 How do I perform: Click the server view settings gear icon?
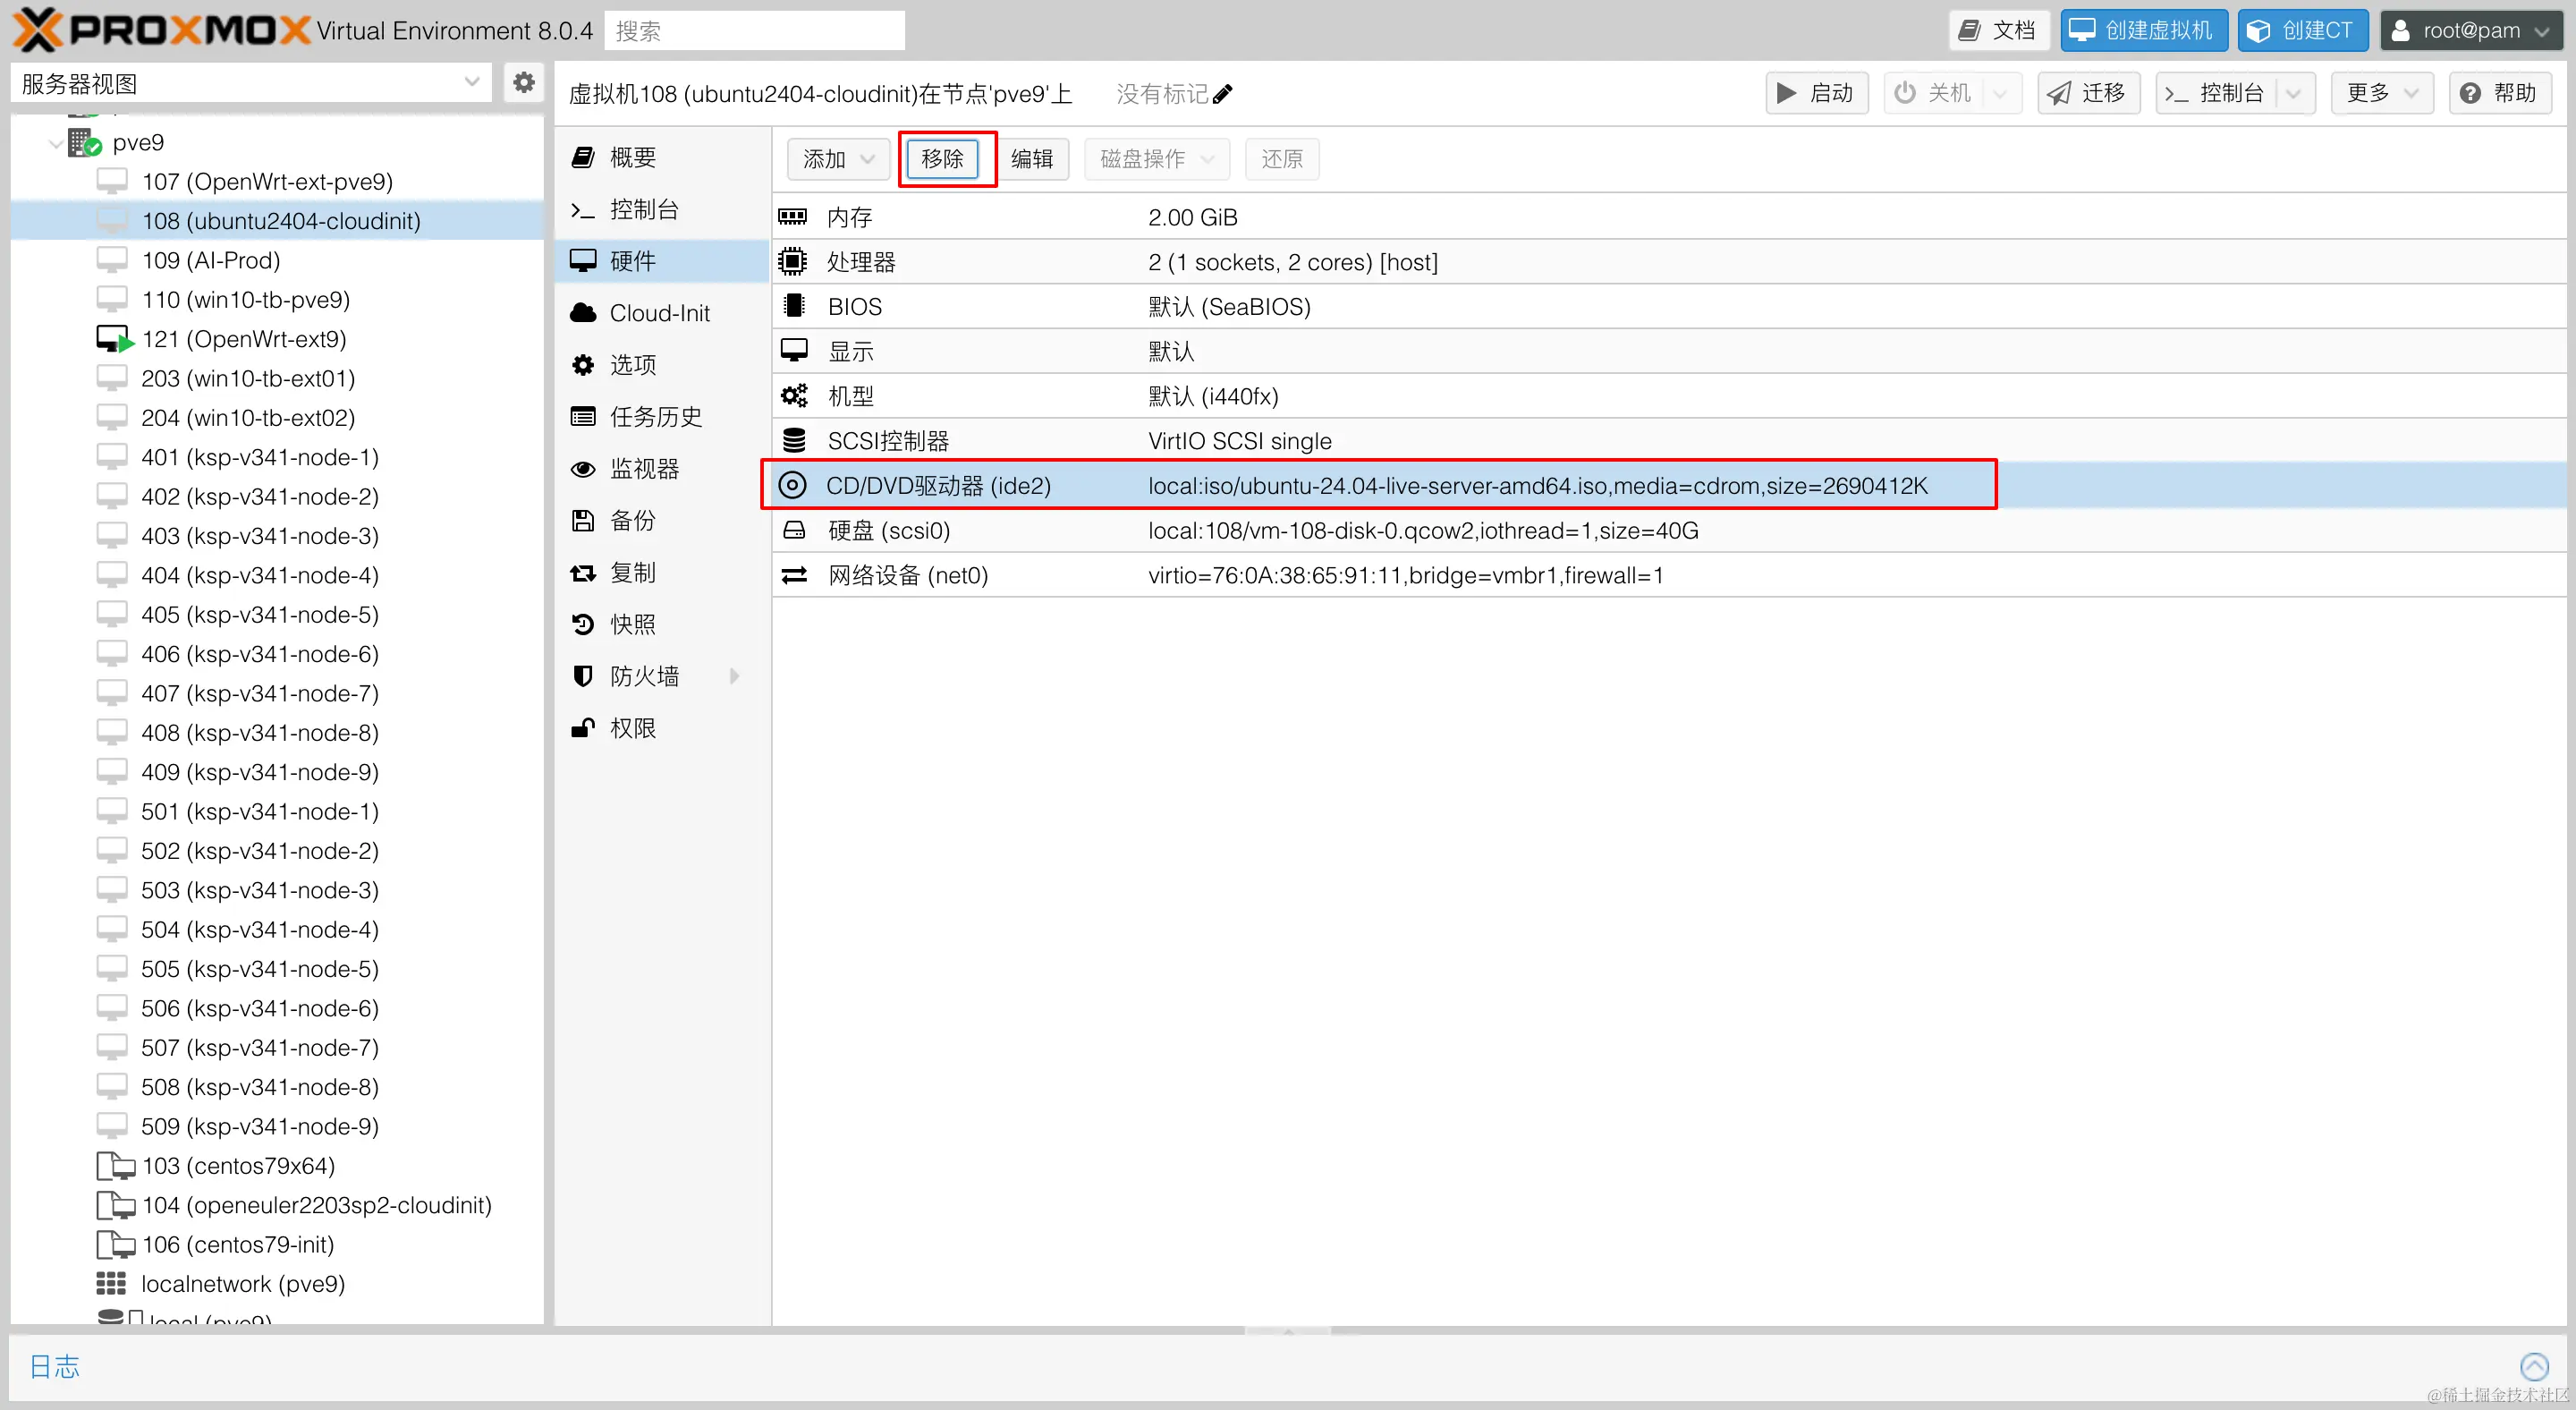pyautogui.click(x=523, y=83)
